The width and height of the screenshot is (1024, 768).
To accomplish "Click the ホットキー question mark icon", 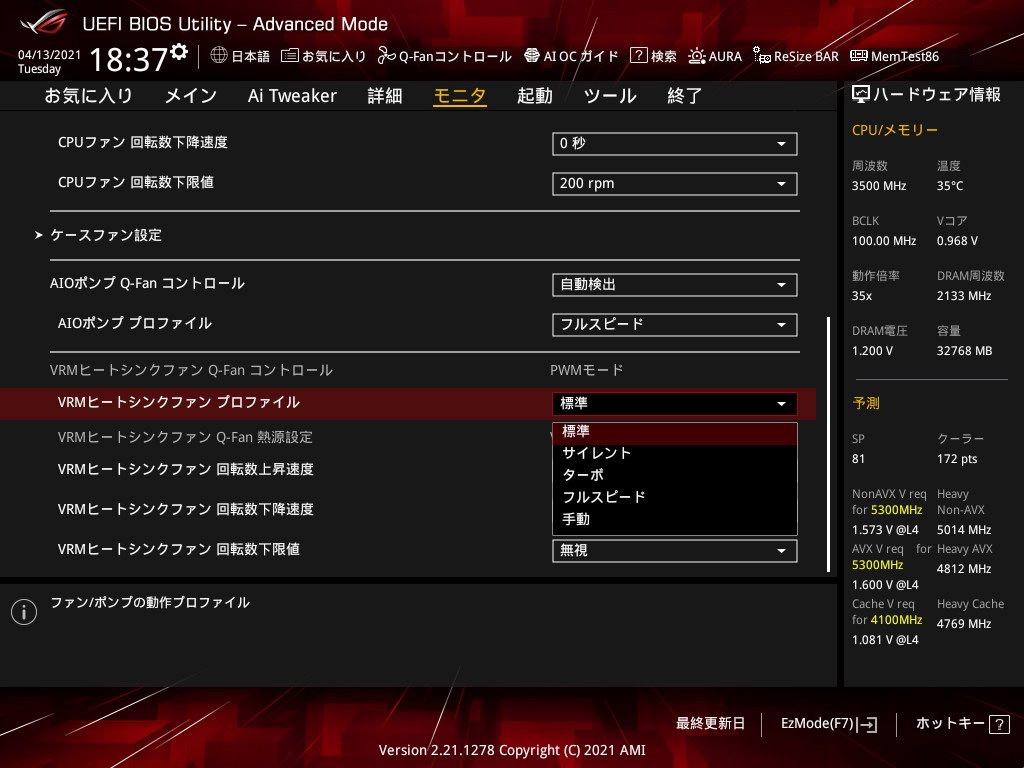I will [999, 724].
